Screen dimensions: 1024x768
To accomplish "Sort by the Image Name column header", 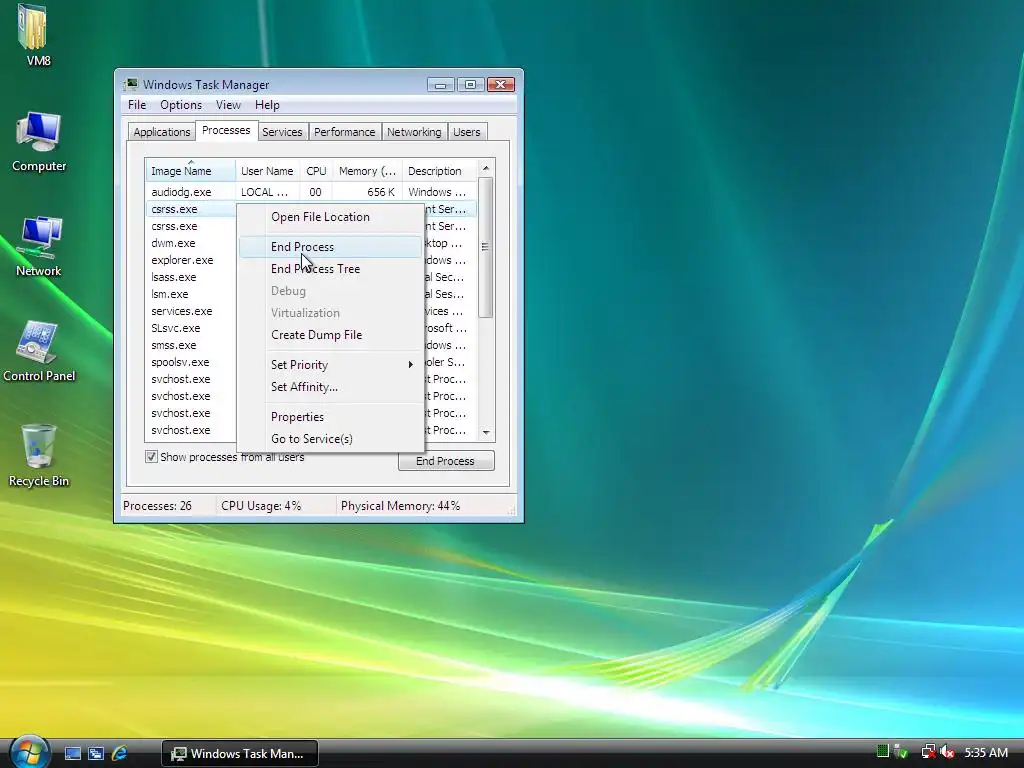I will [190, 170].
